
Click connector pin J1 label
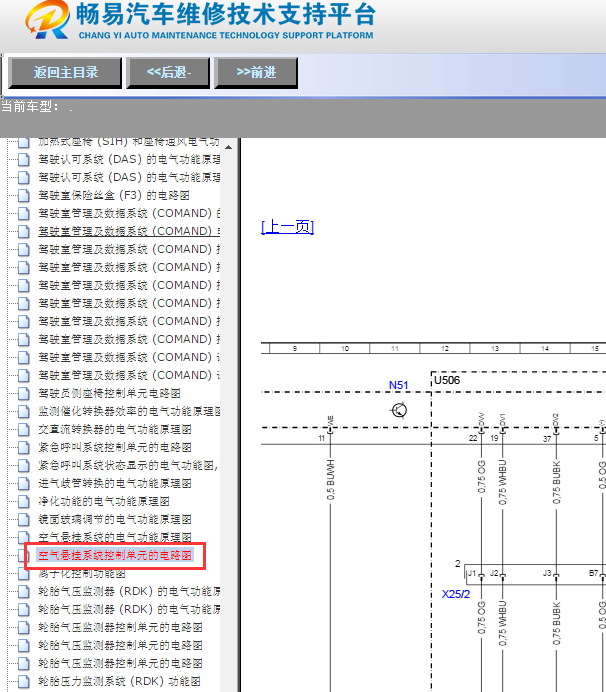[x=472, y=573]
